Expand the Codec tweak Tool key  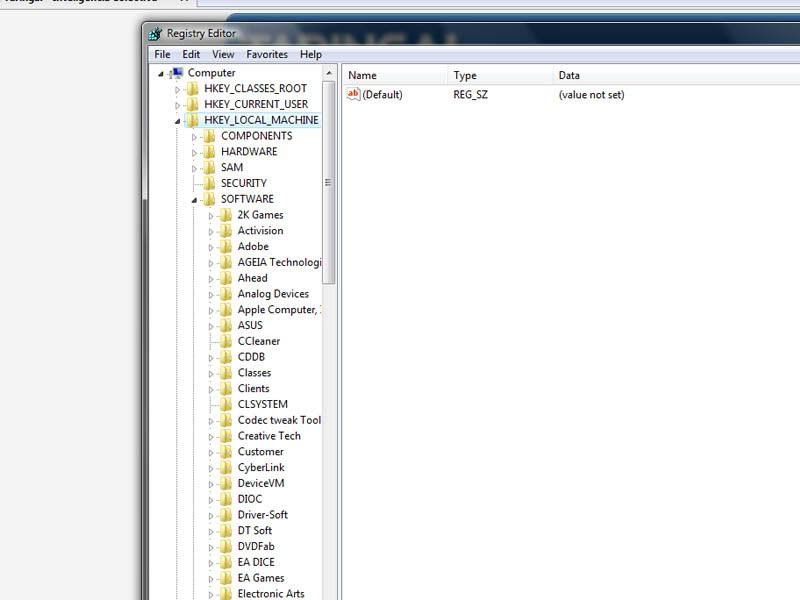coord(210,421)
